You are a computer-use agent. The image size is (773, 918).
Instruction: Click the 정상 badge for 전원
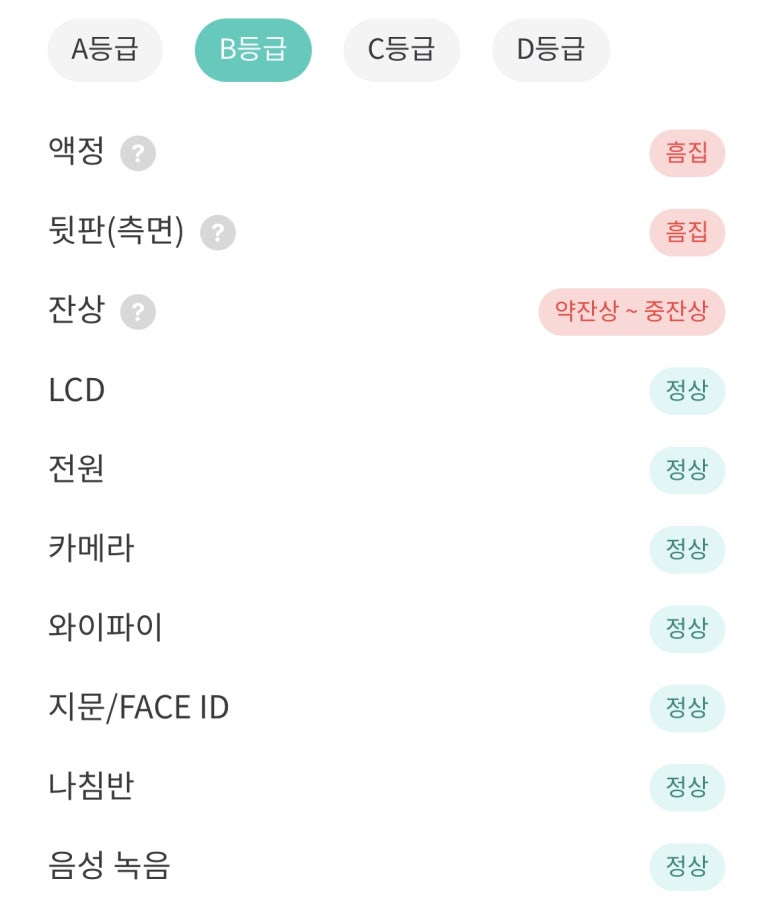coord(687,470)
